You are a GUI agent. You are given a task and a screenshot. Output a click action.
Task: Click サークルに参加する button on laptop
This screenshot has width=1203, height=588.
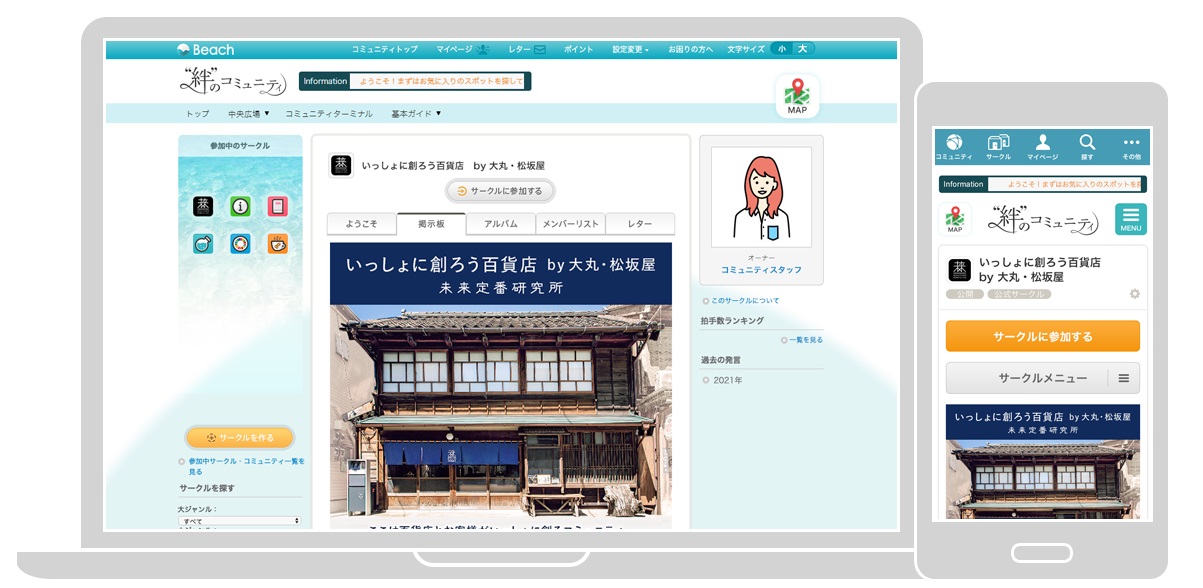pyautogui.click(x=500, y=191)
